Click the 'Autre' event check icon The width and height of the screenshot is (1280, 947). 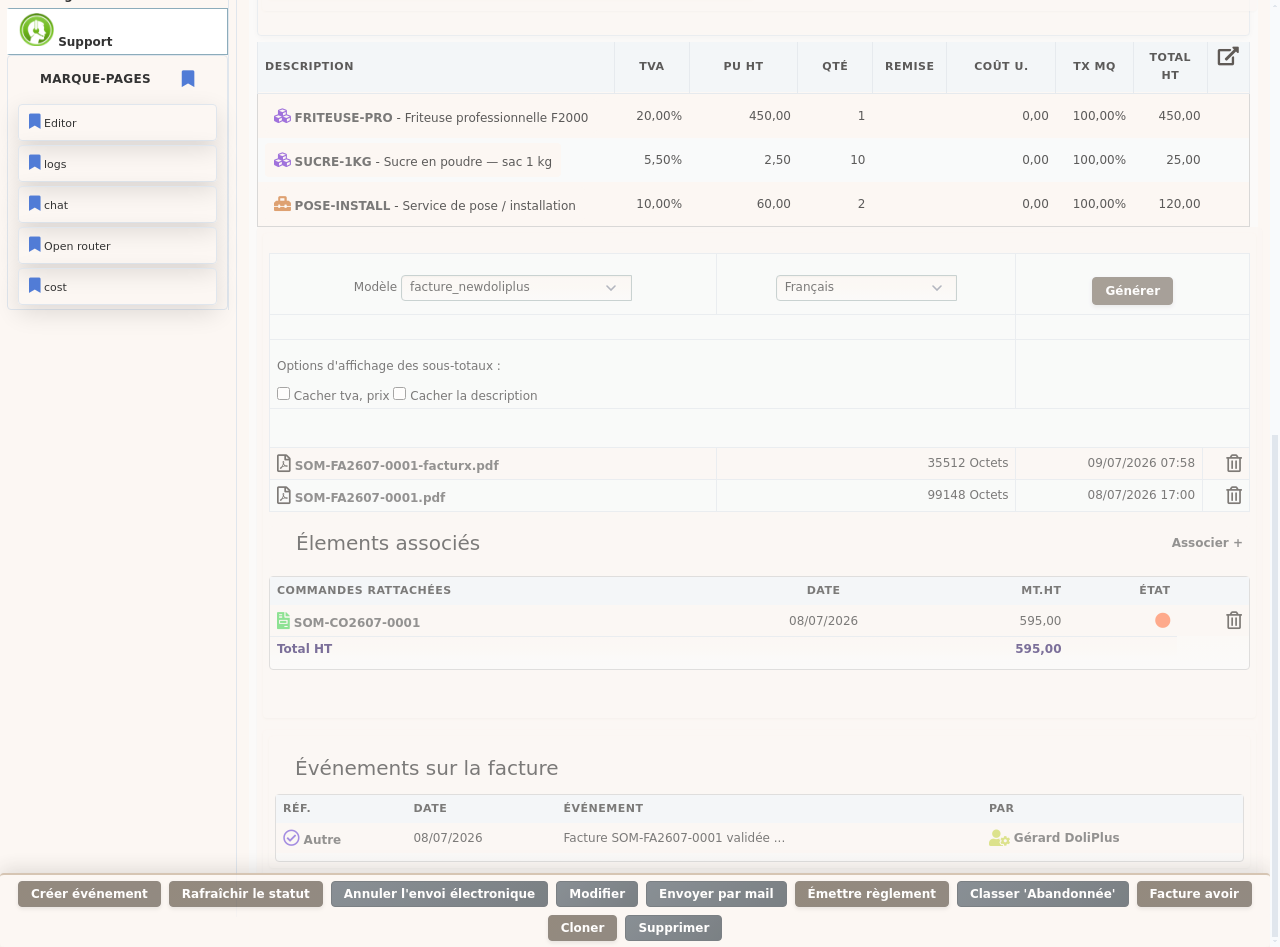(x=291, y=838)
